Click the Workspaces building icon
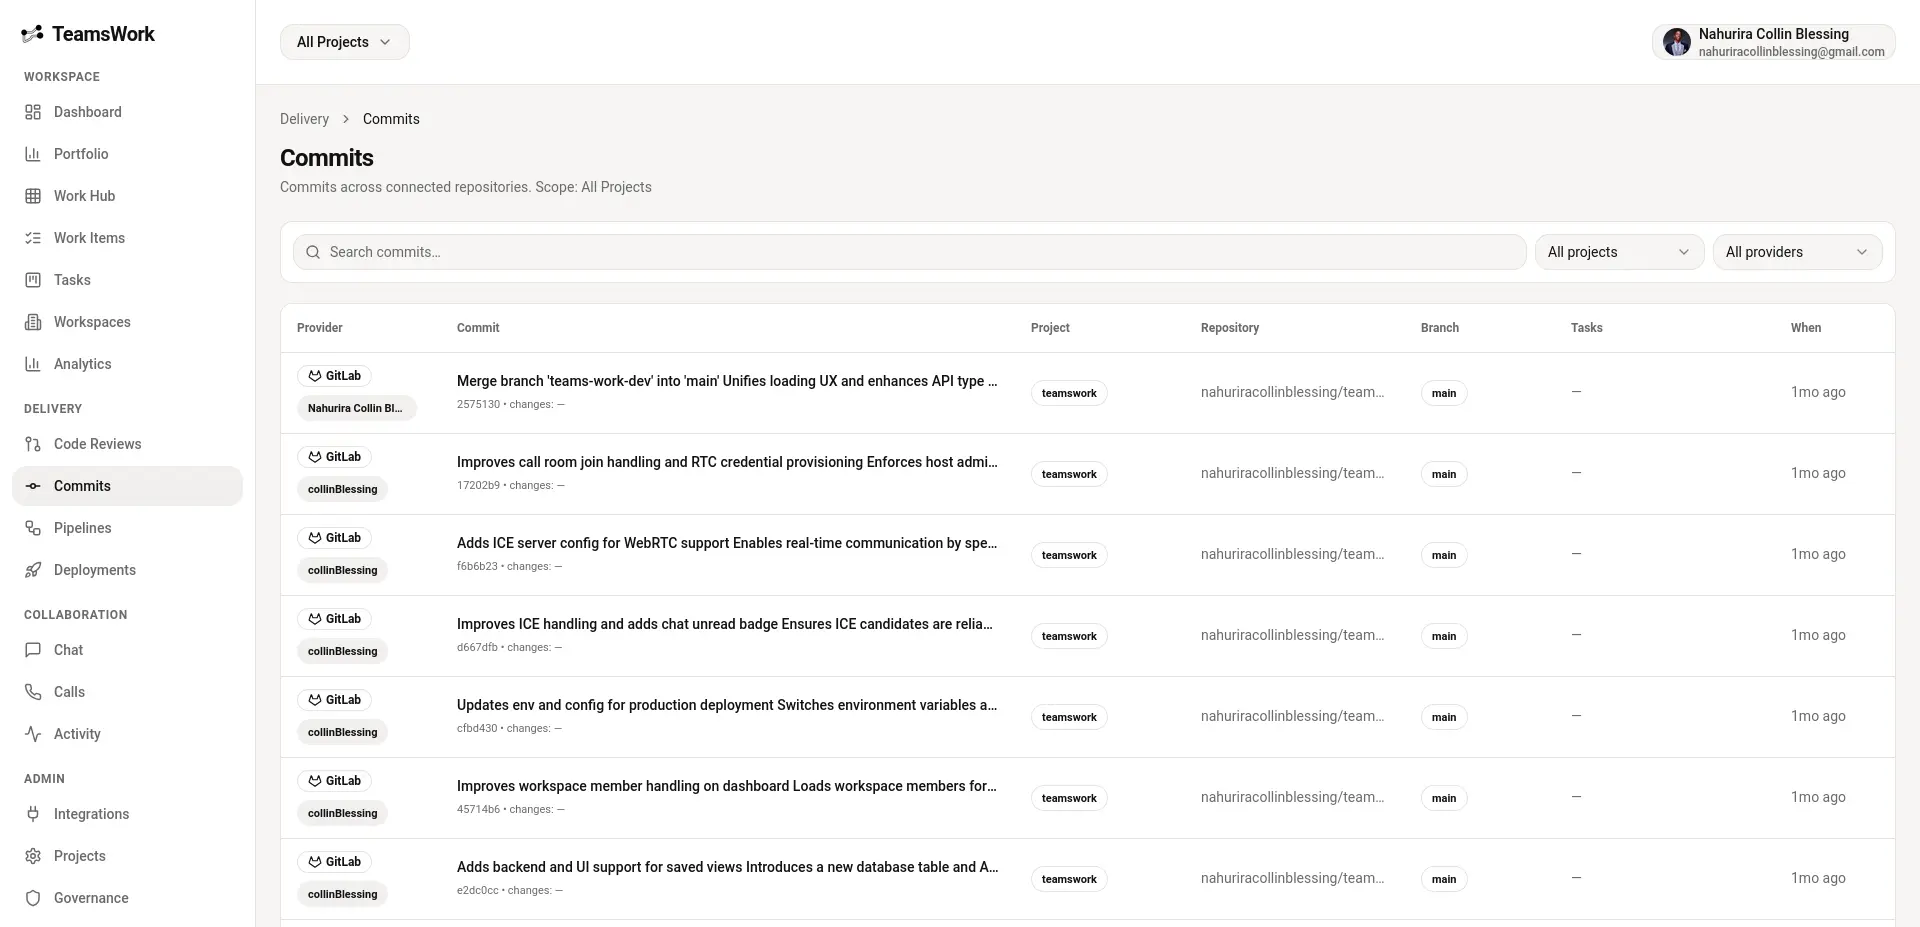The image size is (1920, 927). click(33, 322)
